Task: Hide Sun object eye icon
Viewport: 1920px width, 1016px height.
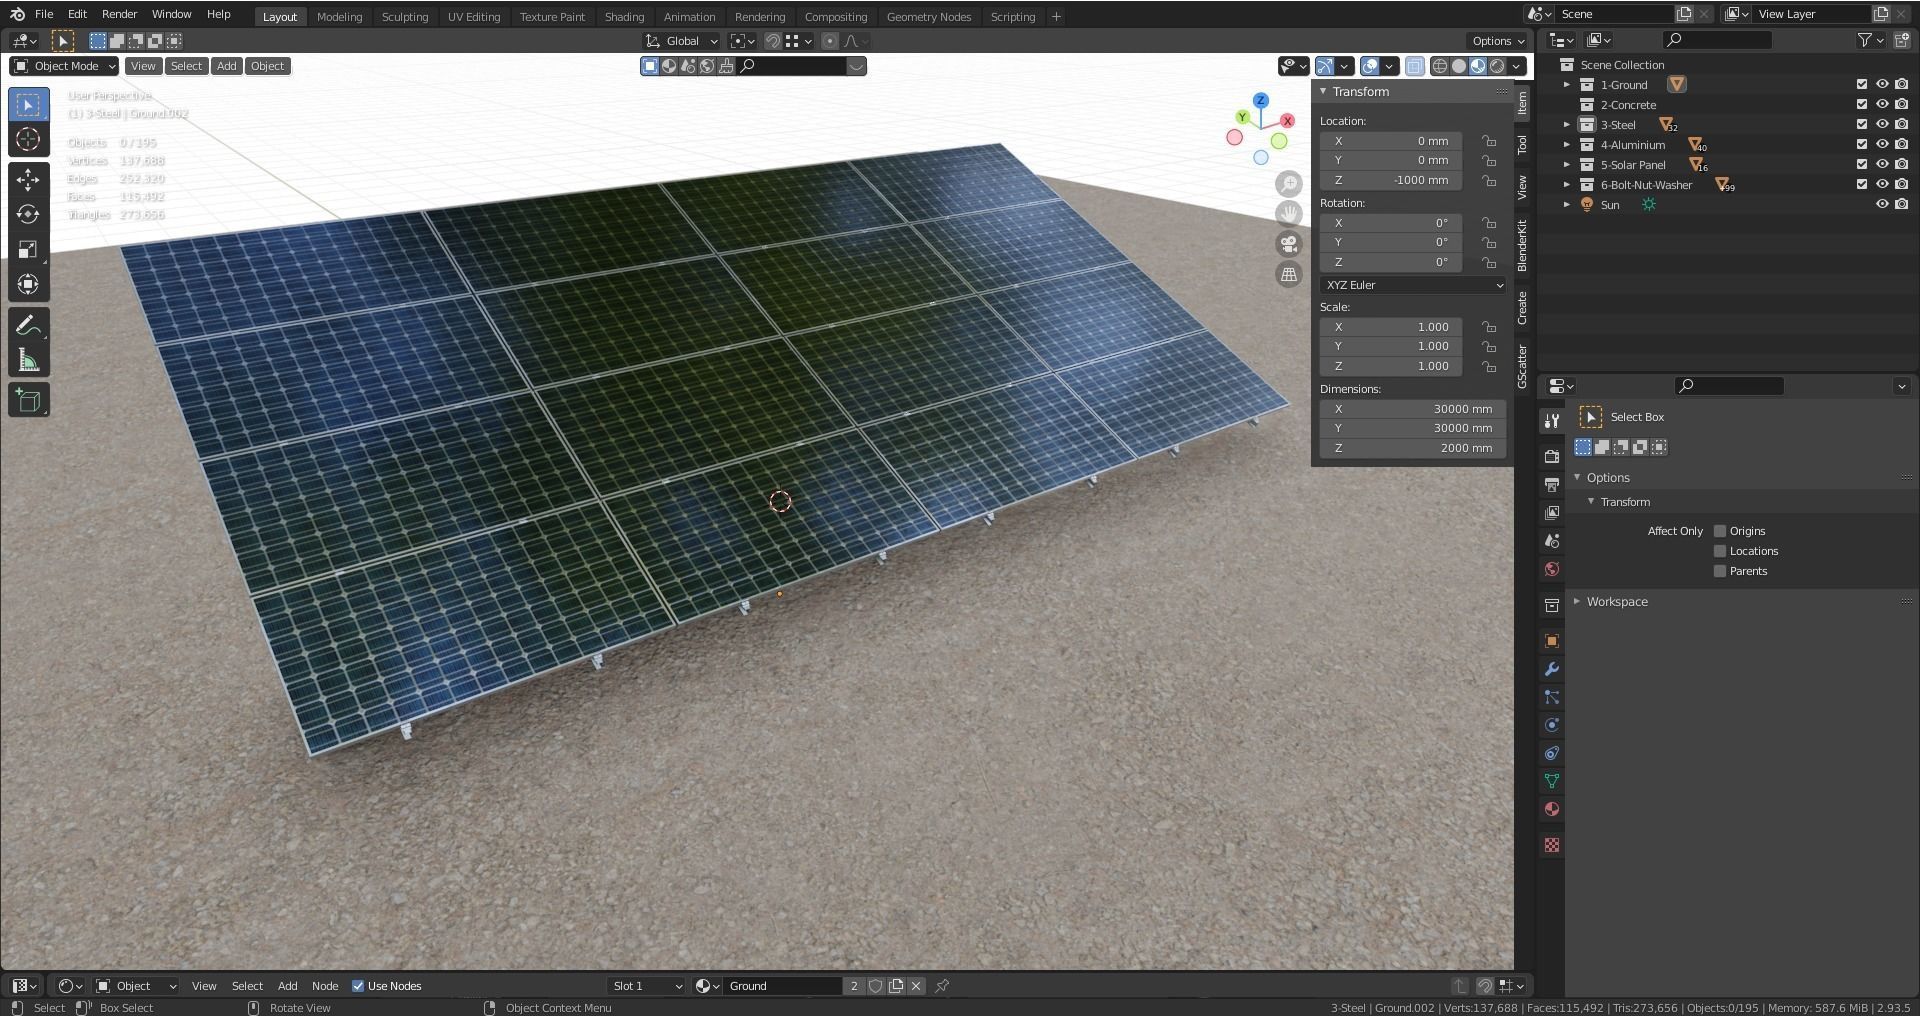Action: pyautogui.click(x=1882, y=205)
